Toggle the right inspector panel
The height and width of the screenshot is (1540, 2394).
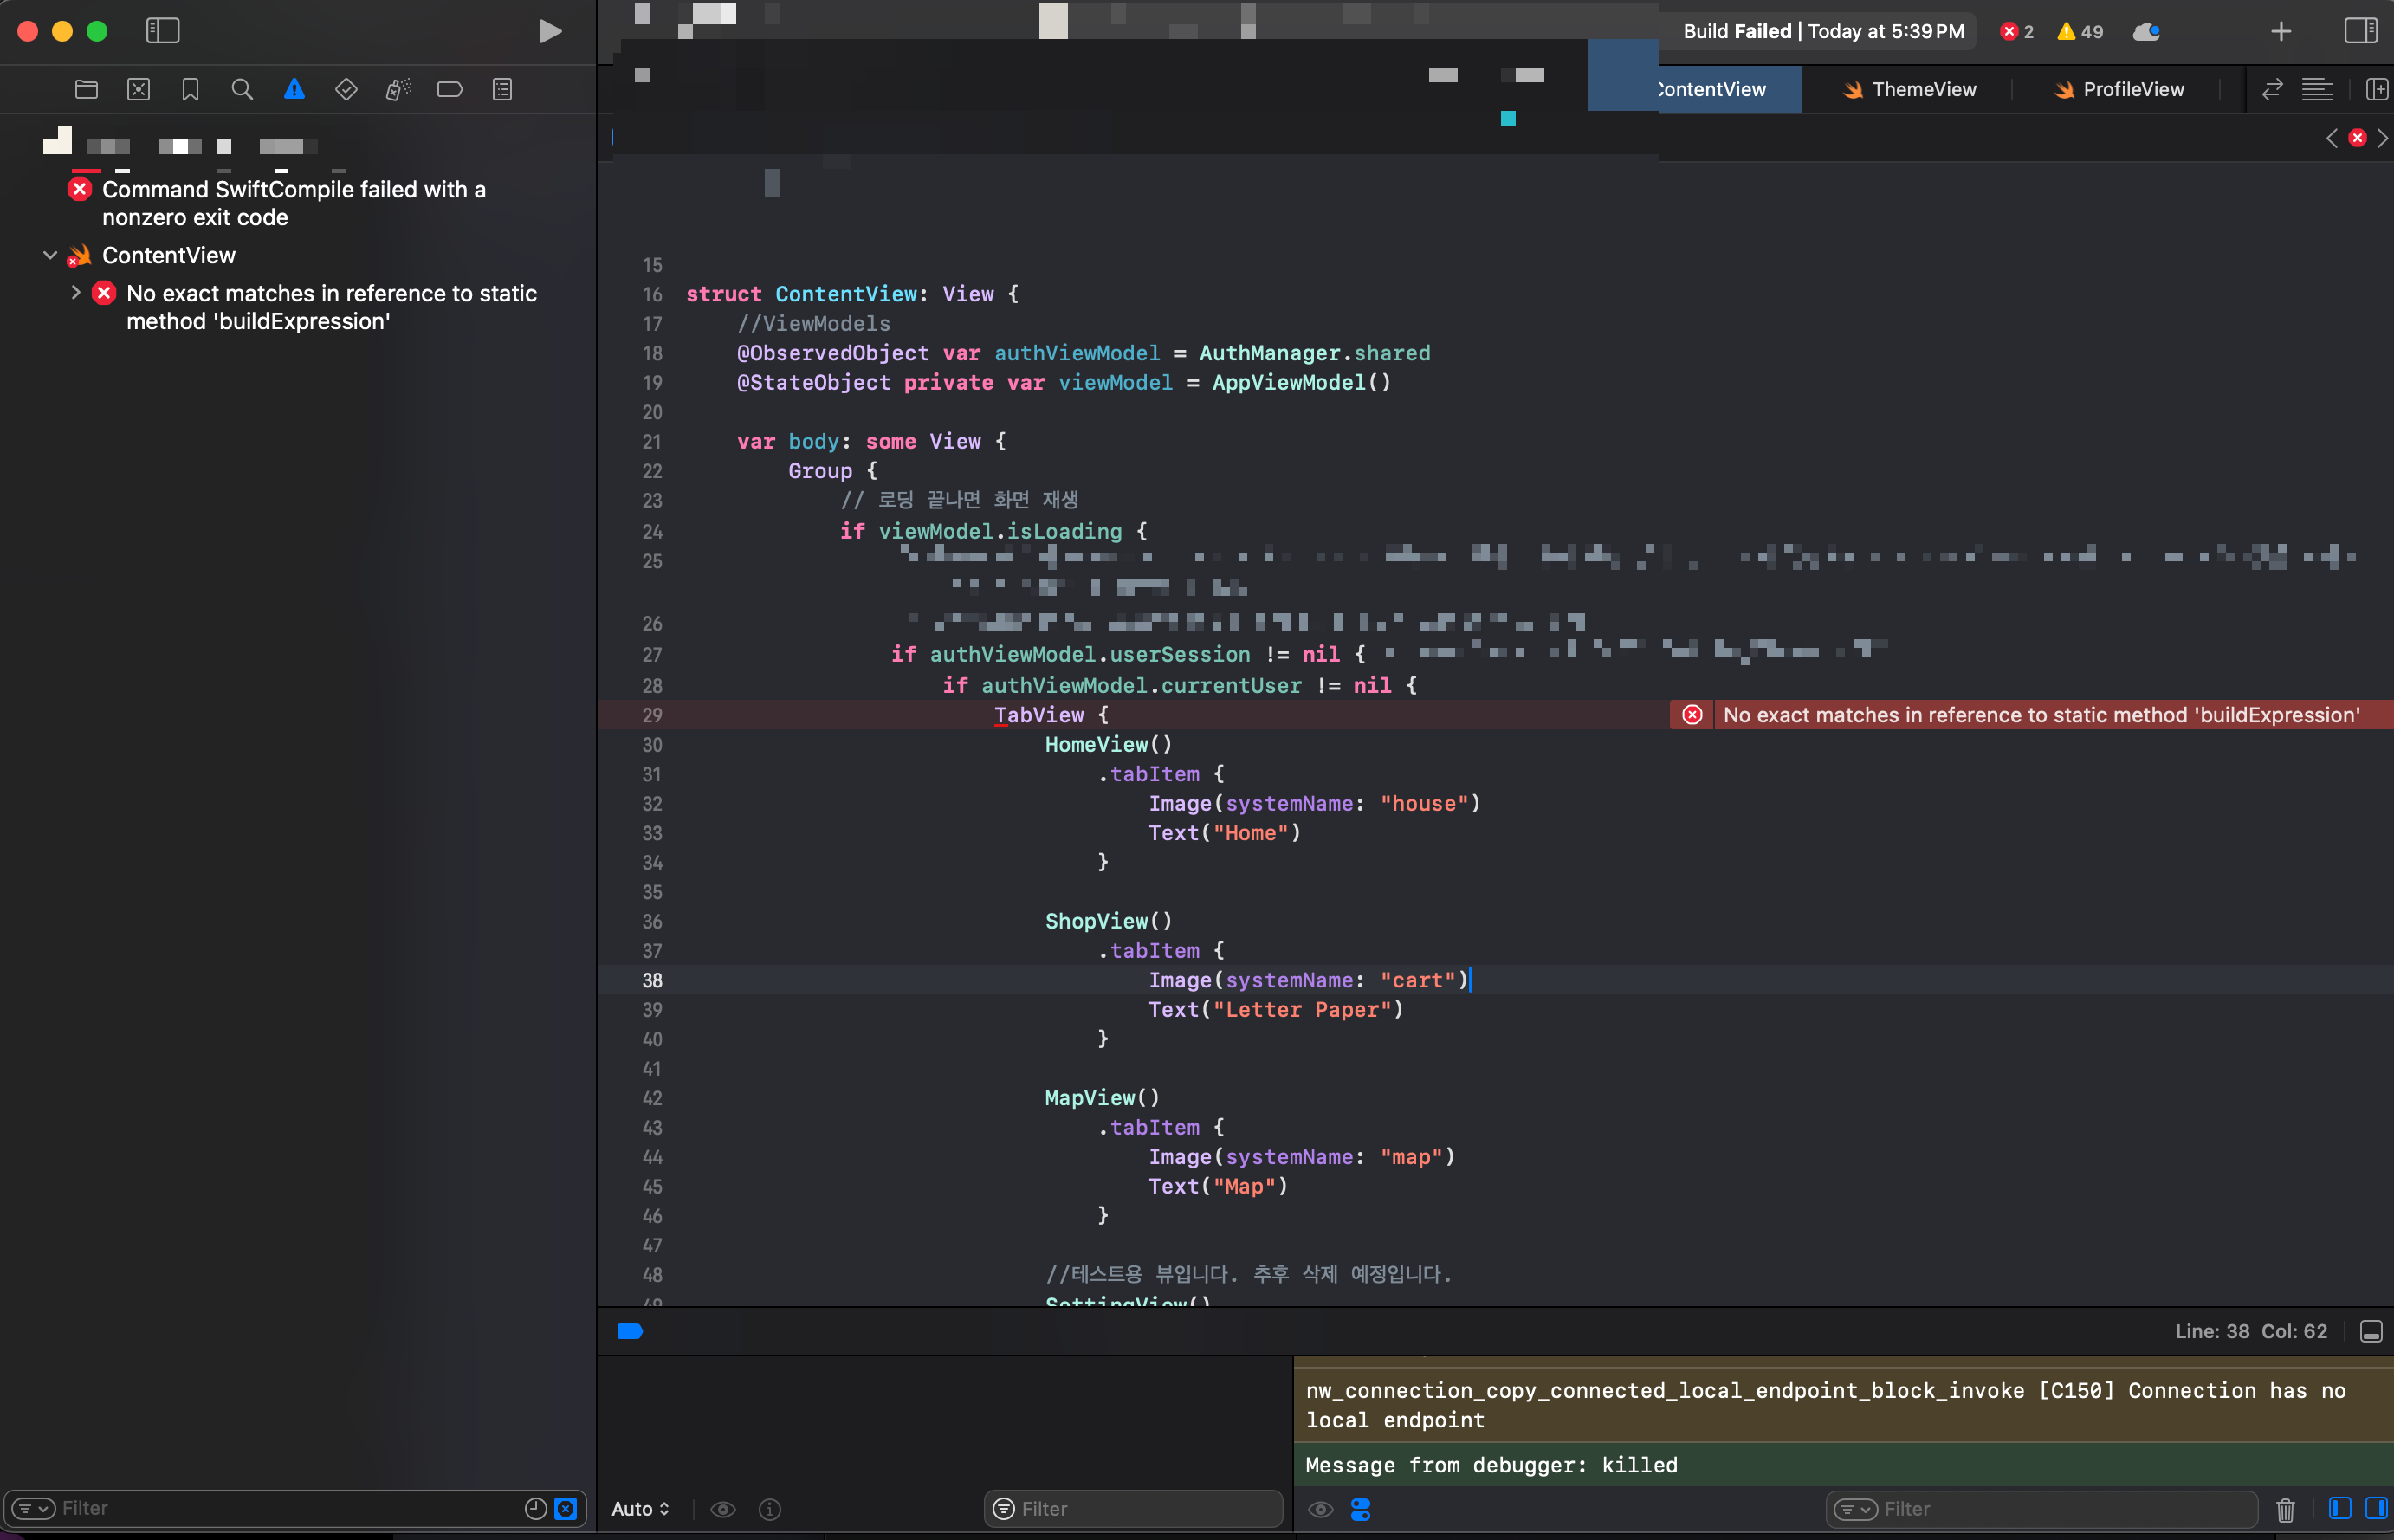[2360, 31]
